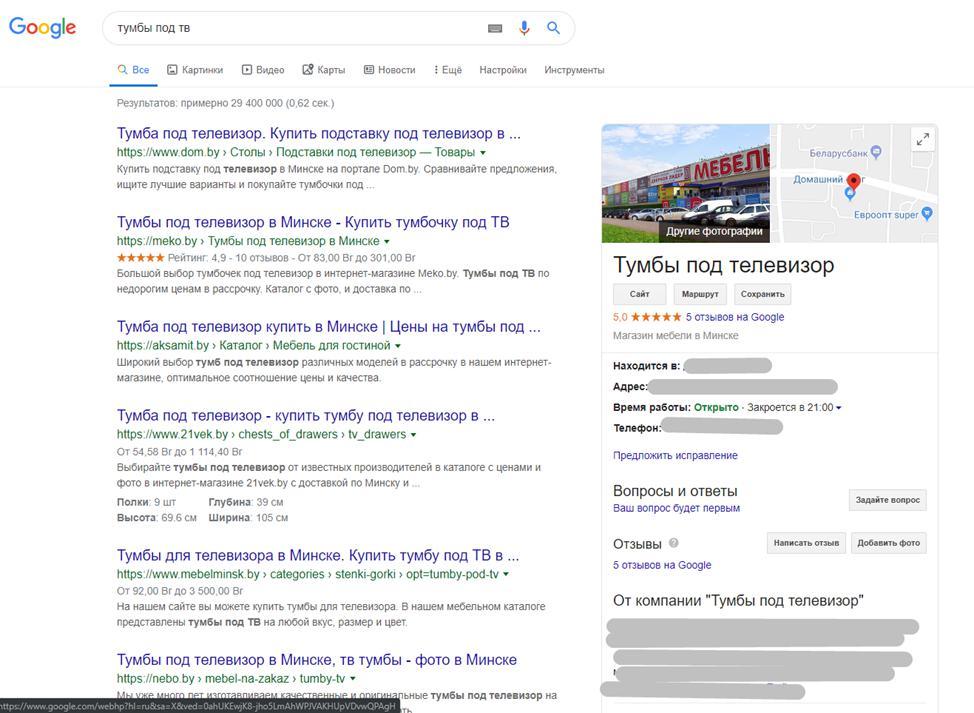The width and height of the screenshot is (974, 713).
Task: Open aksamit.by result about тумбы prices
Action: 329,327
